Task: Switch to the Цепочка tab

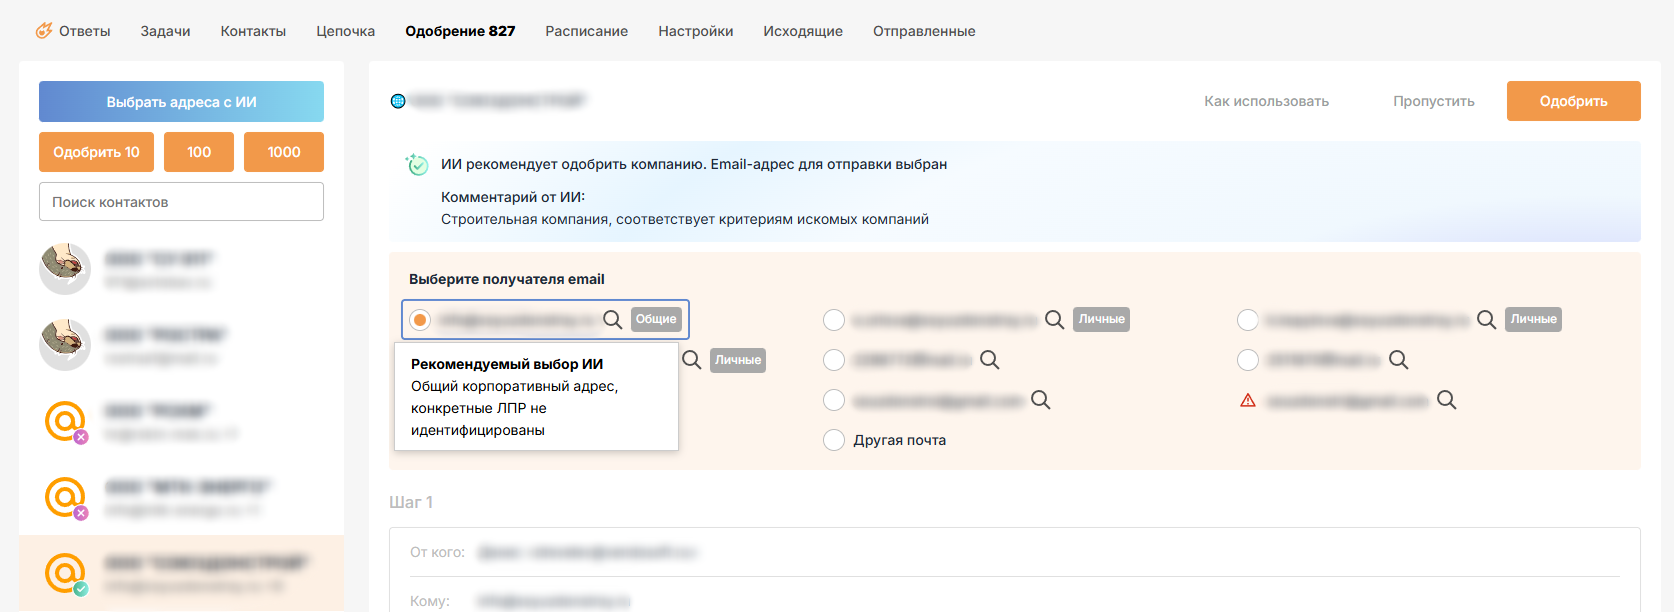Action: [x=345, y=31]
